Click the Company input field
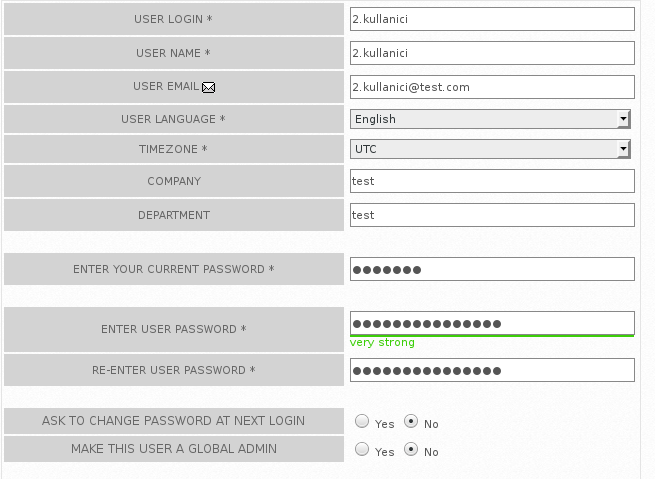The width and height of the screenshot is (655, 479). 492,181
